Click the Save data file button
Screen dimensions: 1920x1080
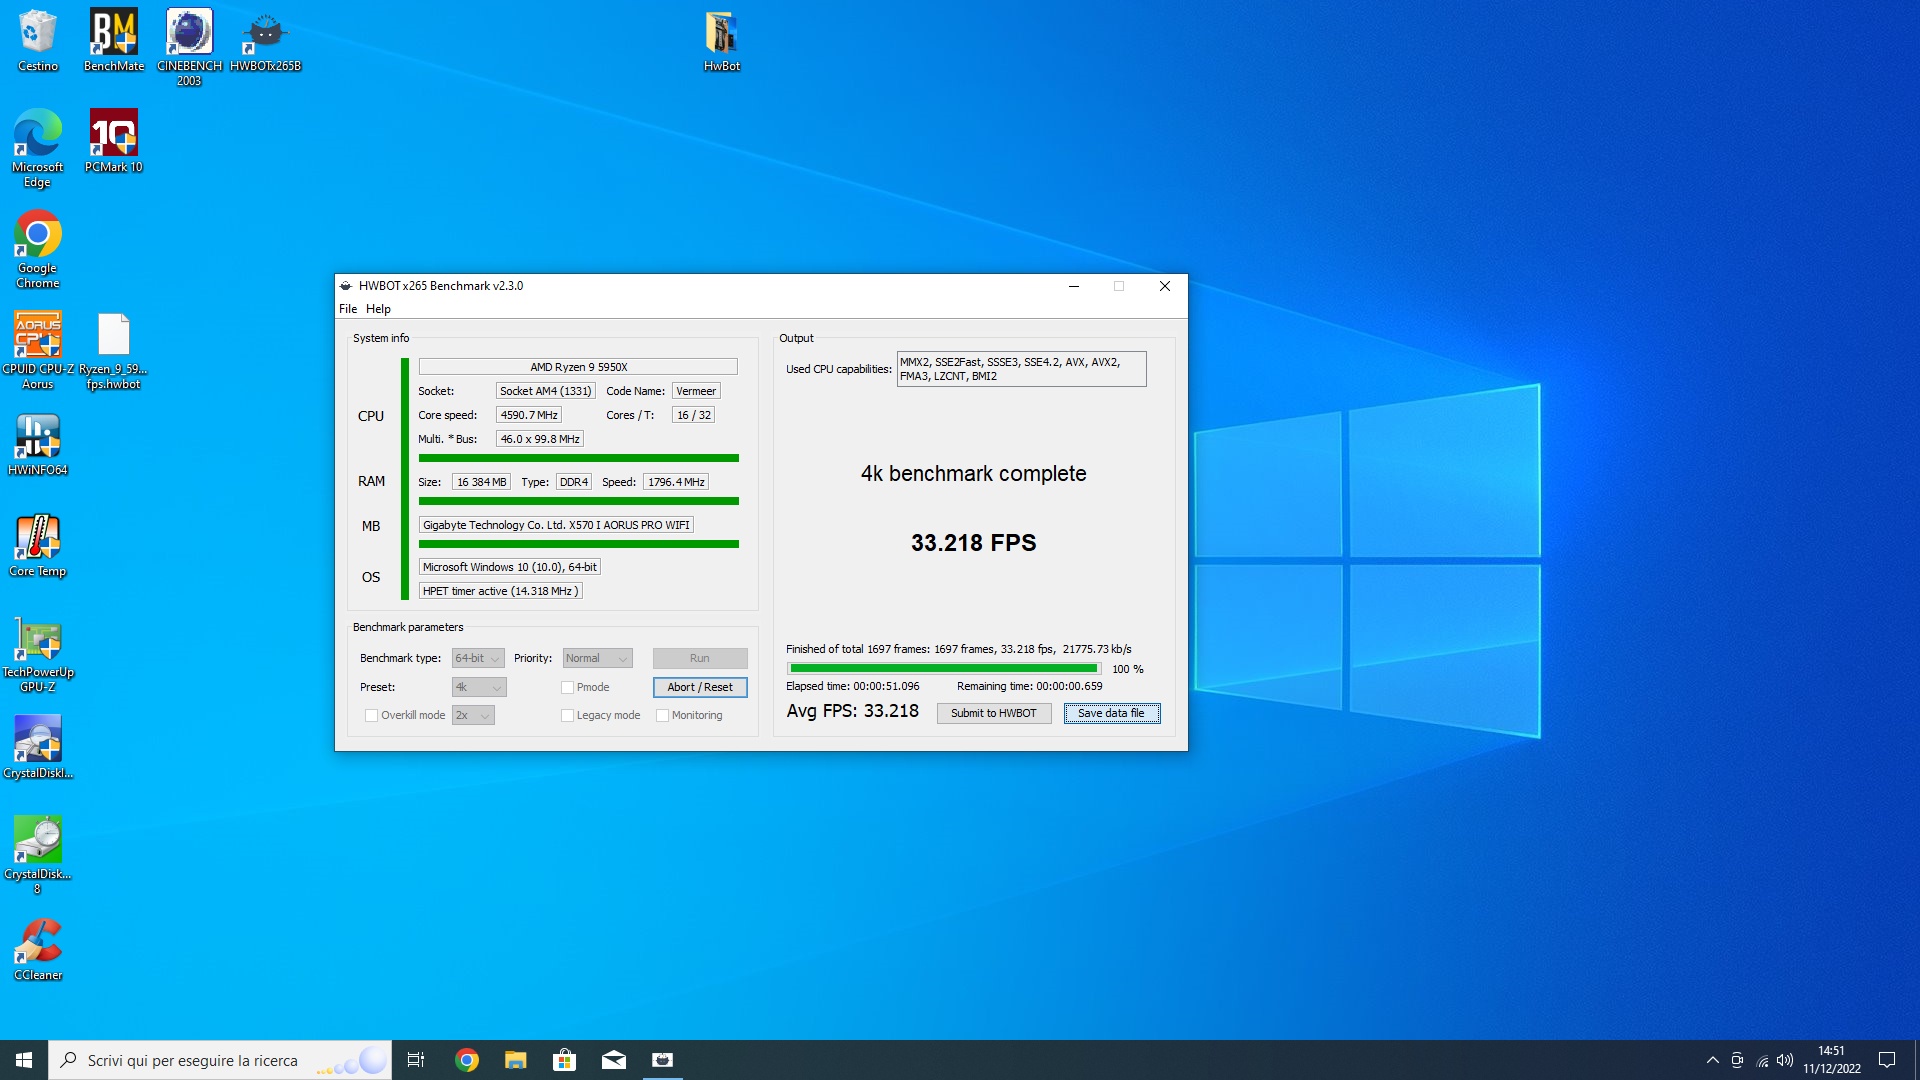[1112, 713]
